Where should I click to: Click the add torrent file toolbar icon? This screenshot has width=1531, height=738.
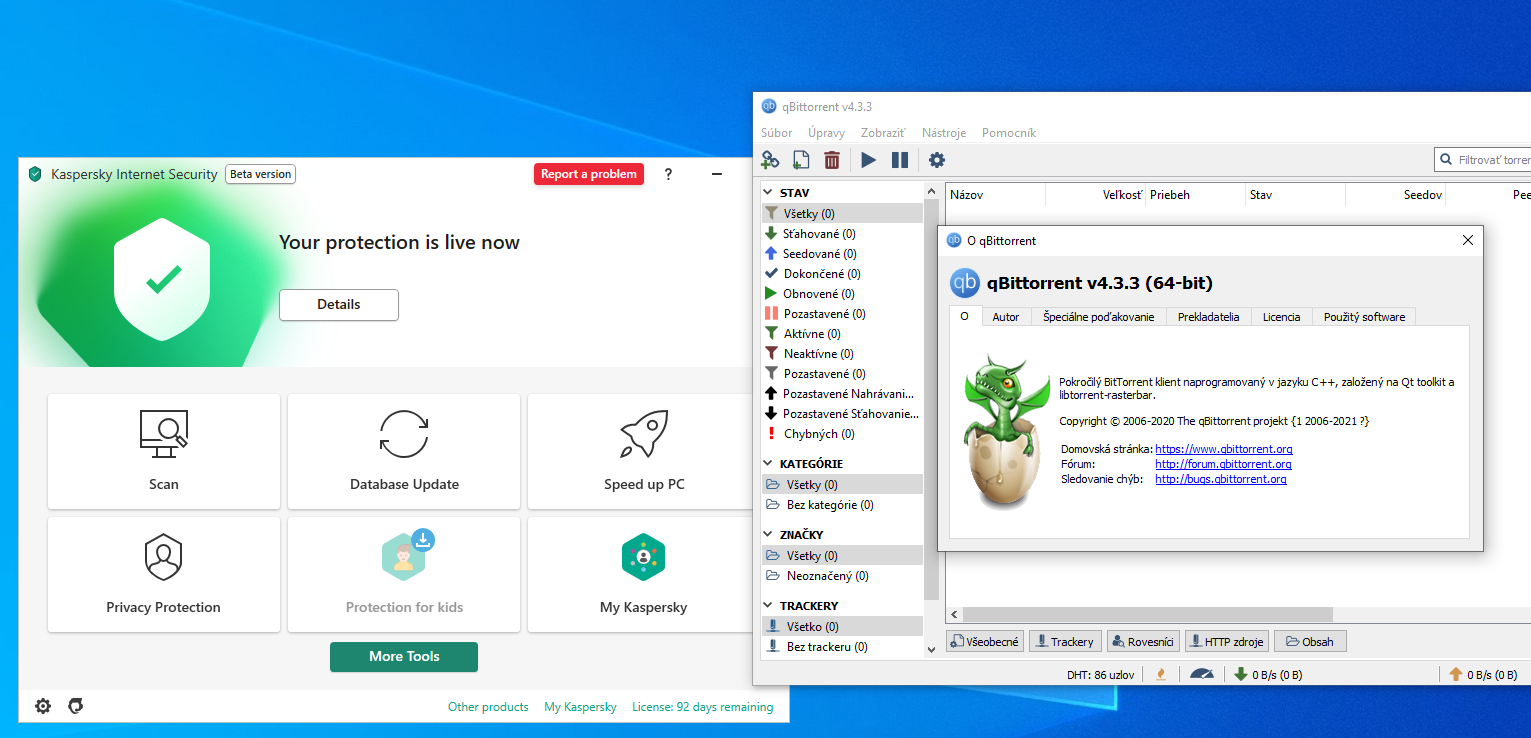point(801,160)
